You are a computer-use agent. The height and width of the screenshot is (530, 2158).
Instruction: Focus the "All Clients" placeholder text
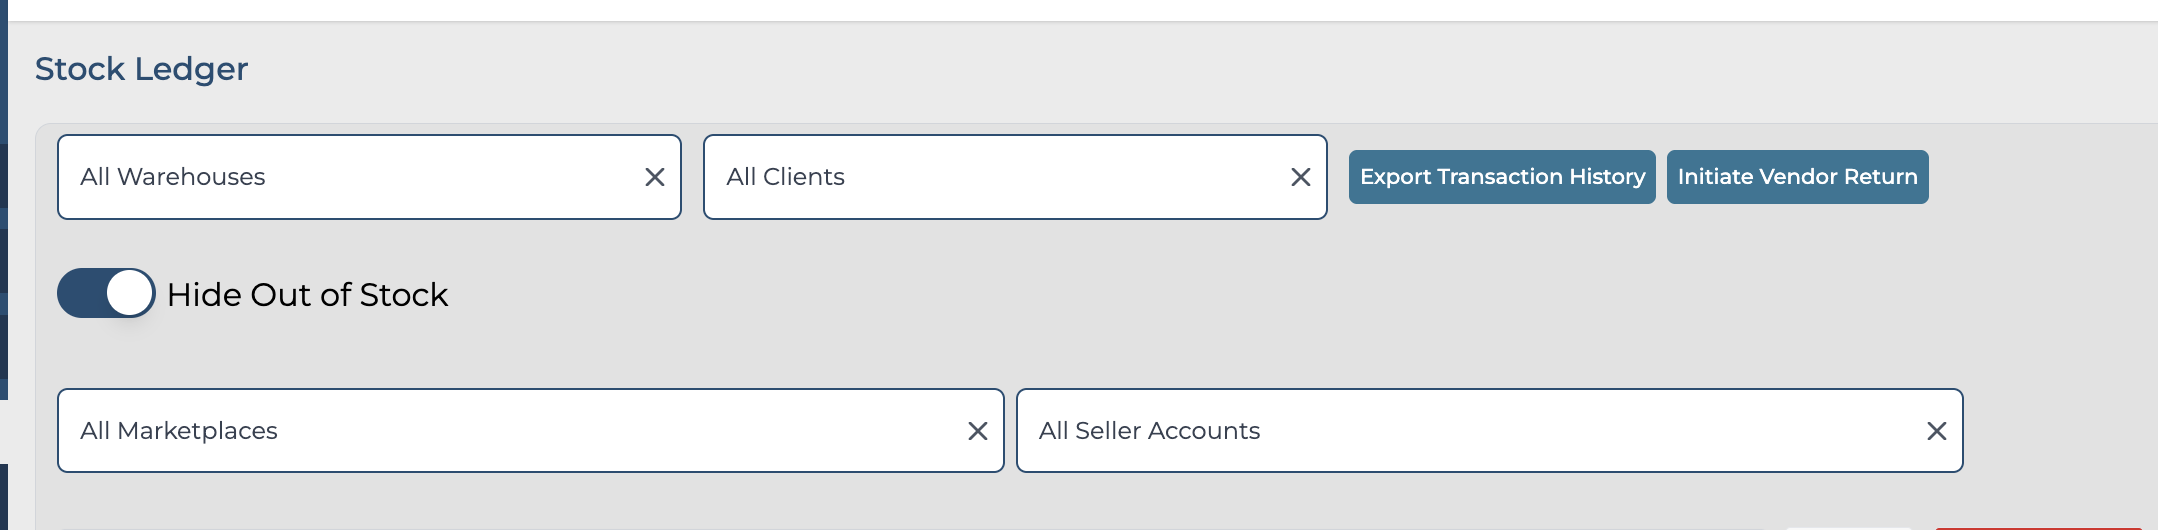click(785, 177)
